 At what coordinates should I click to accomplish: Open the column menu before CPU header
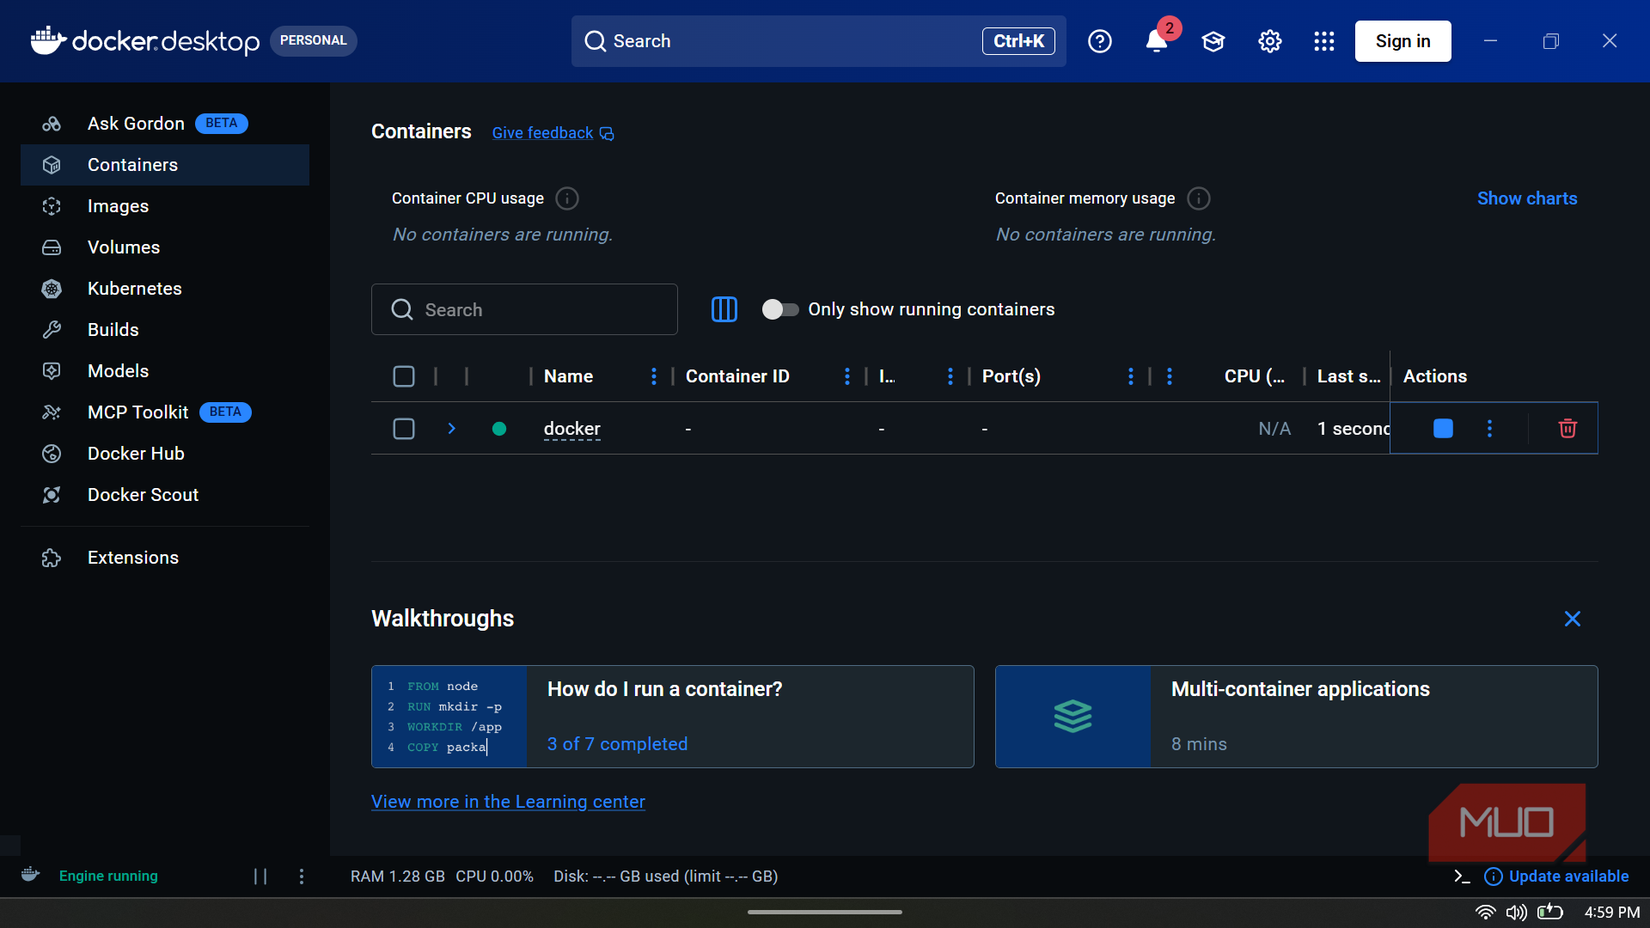[x=1169, y=376]
